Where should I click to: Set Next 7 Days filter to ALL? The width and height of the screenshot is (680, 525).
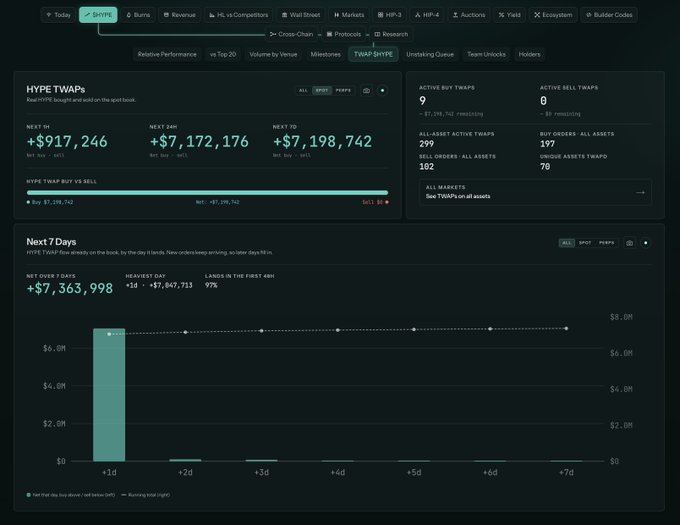click(x=566, y=243)
